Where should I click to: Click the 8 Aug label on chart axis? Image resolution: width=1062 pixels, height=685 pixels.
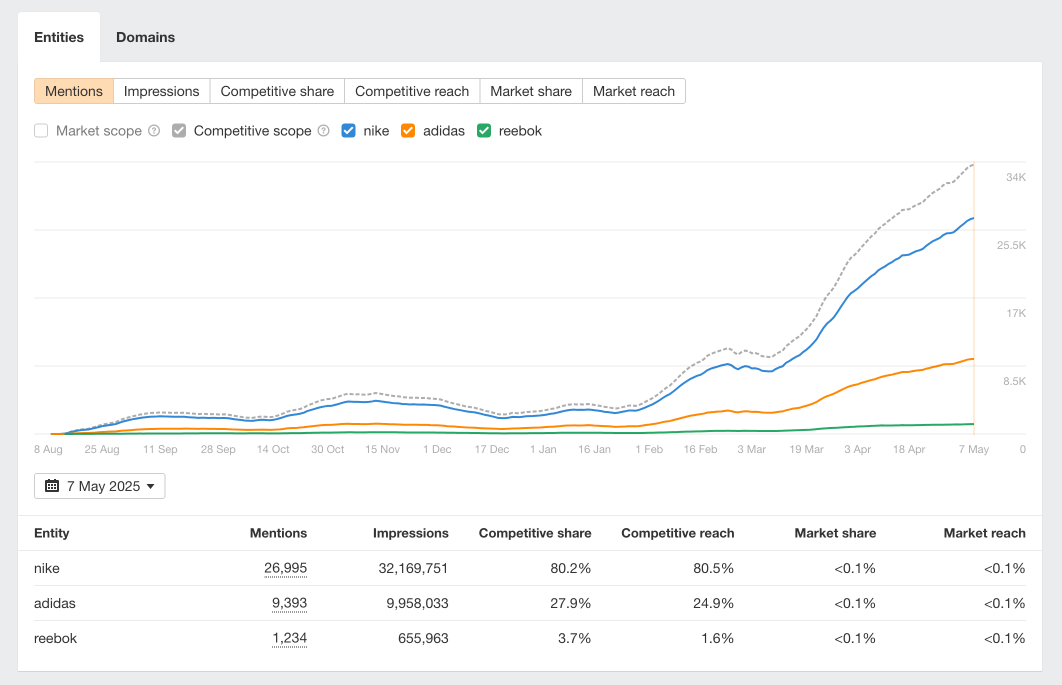click(x=48, y=449)
